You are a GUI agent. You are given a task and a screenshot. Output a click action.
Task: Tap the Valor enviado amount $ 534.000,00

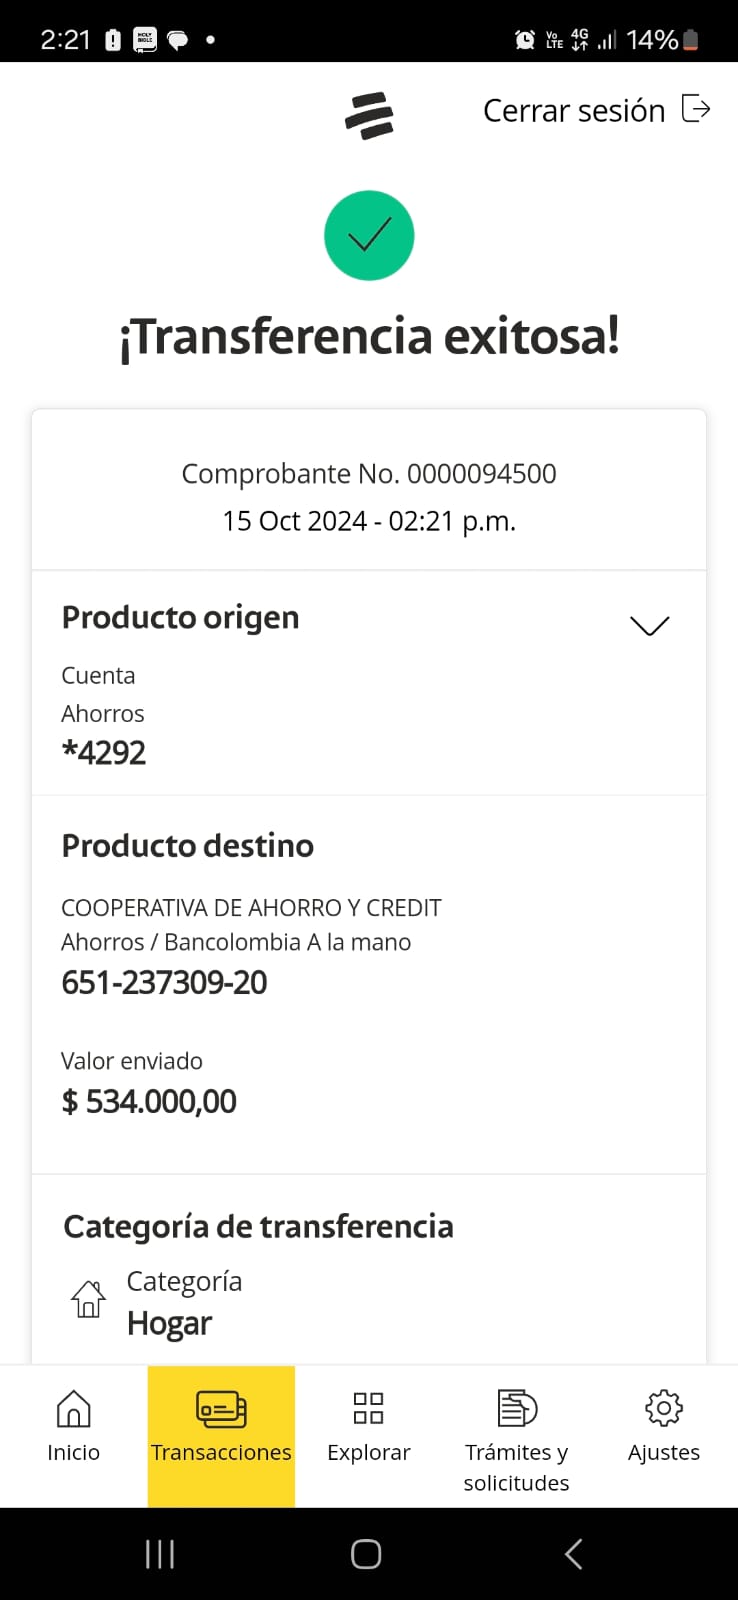tap(150, 1102)
